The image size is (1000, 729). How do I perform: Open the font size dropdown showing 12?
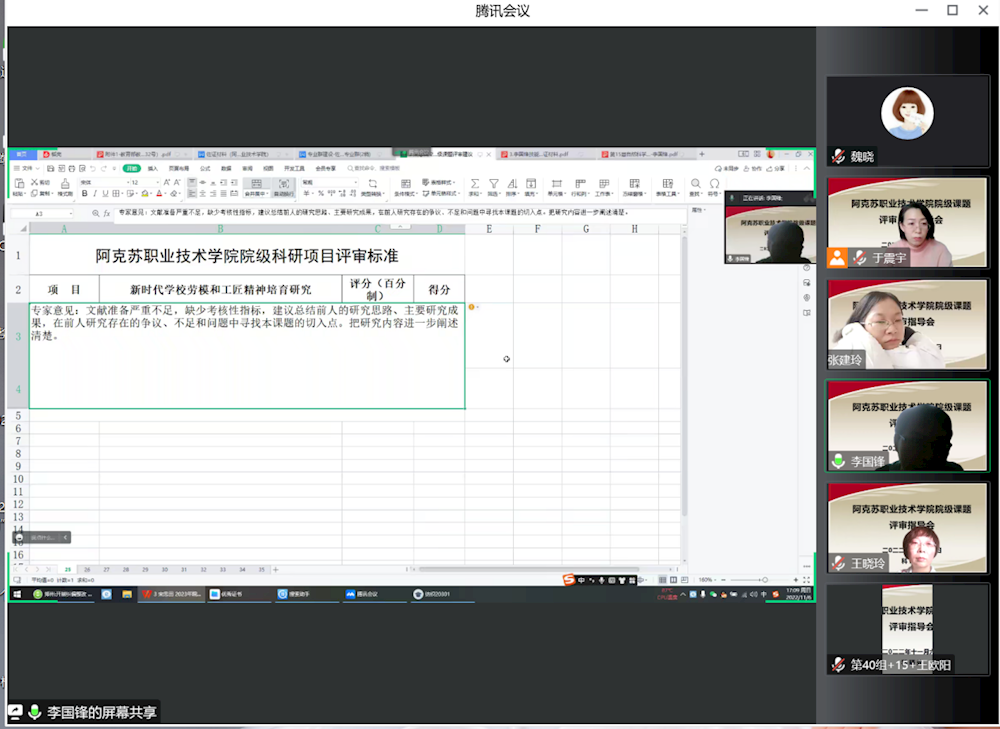click(158, 182)
